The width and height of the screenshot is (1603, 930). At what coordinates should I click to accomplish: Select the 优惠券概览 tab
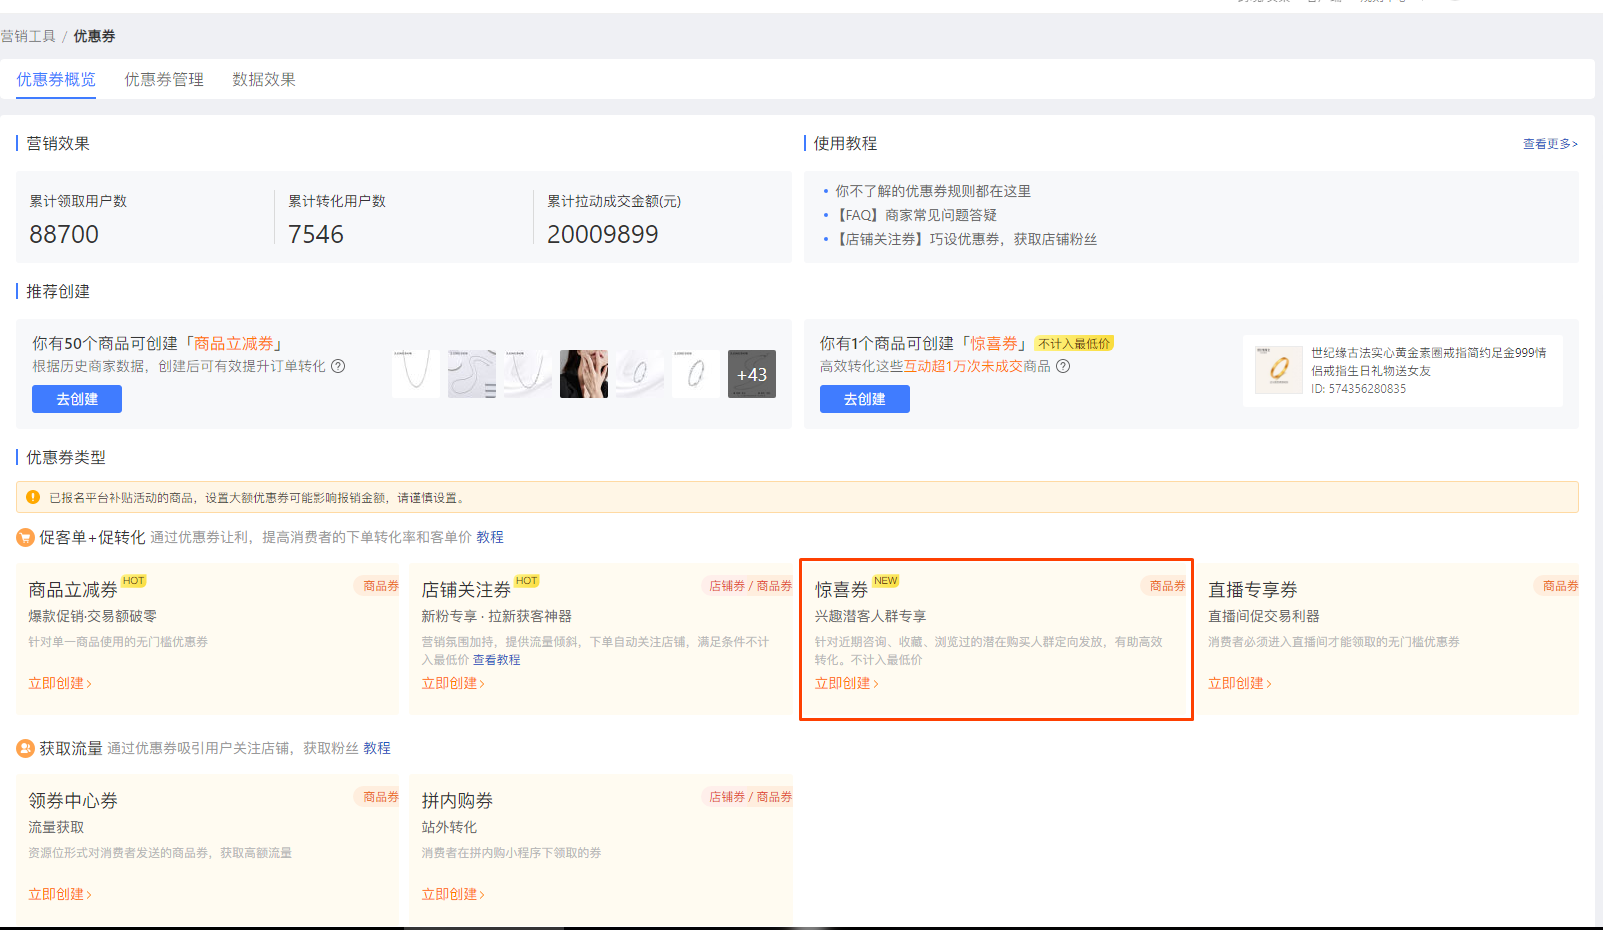click(56, 80)
